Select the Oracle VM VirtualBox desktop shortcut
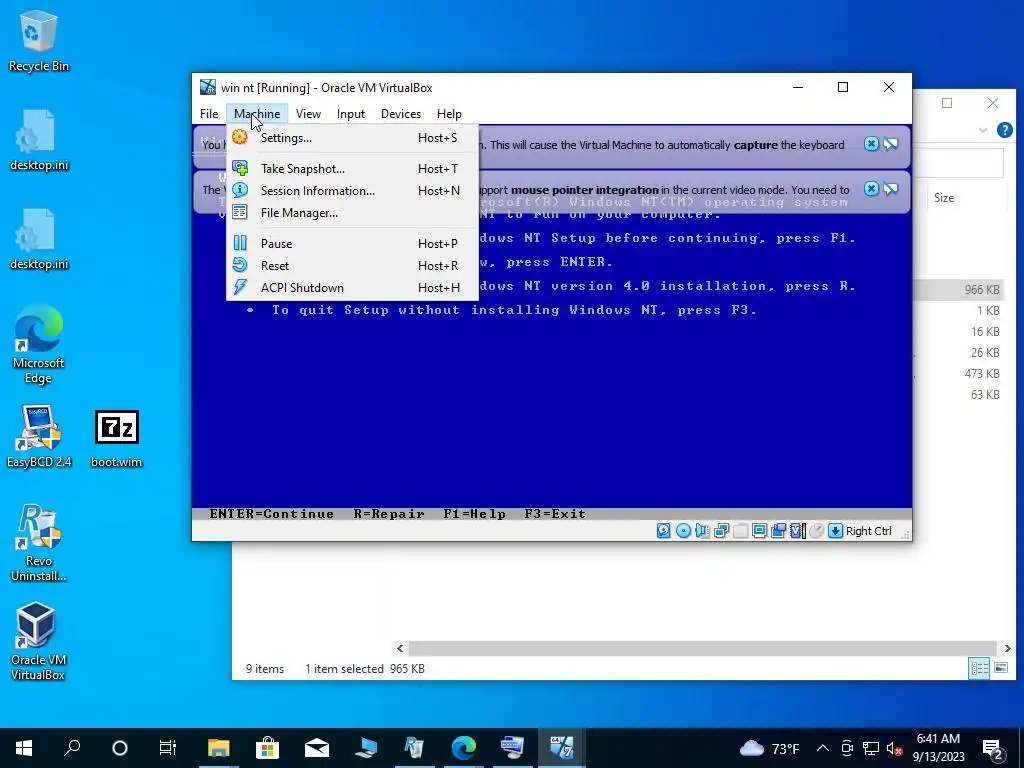 (37, 641)
